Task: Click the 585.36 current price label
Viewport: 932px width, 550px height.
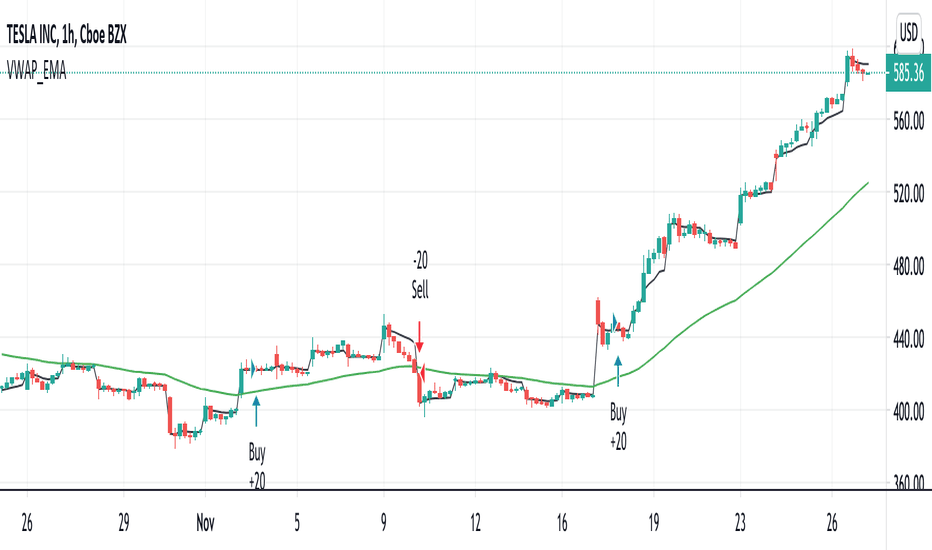Action: [x=908, y=73]
